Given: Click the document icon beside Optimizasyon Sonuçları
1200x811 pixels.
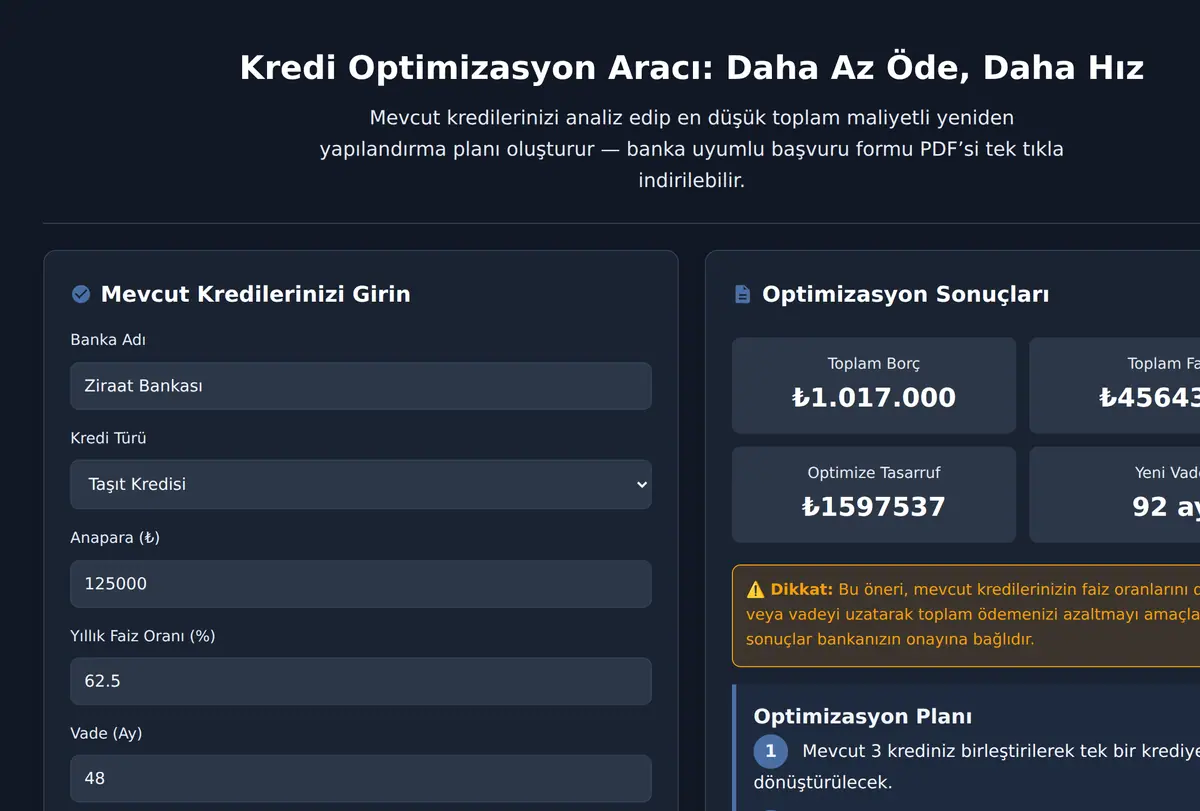Looking at the screenshot, I should [x=742, y=294].
